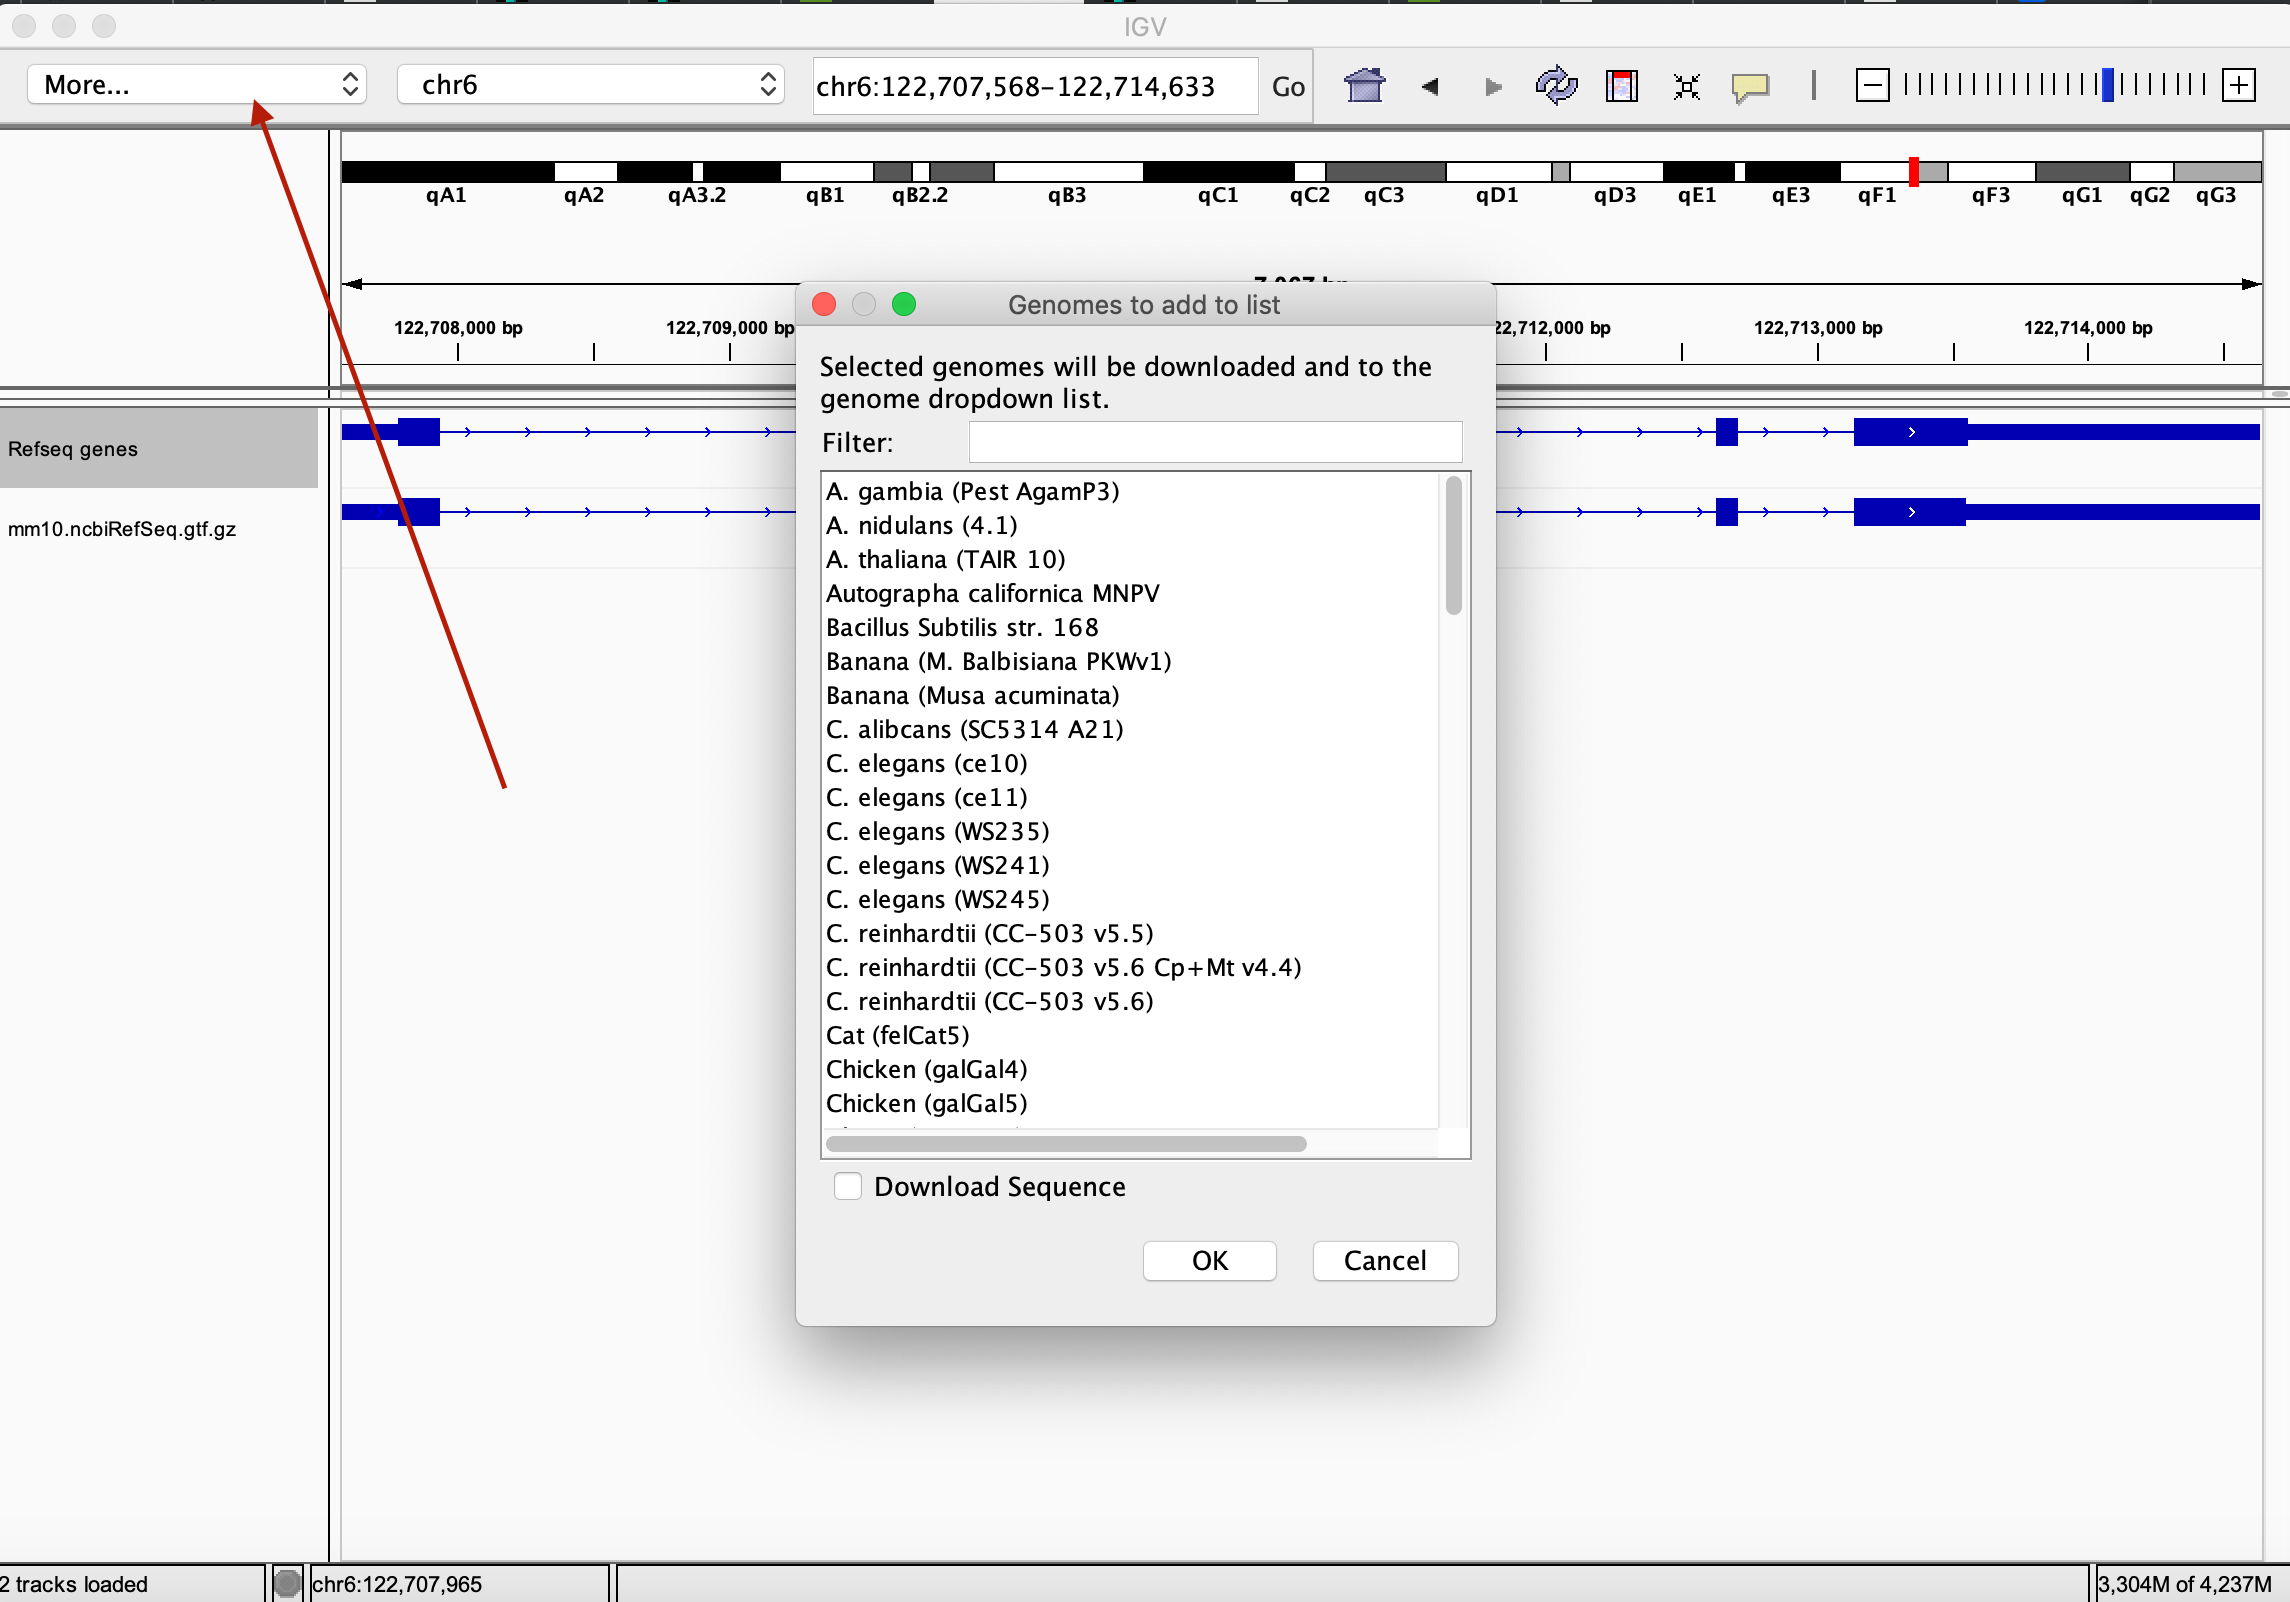The width and height of the screenshot is (2290, 1602).
Task: Click the forward navigation arrow
Action: click(1493, 87)
